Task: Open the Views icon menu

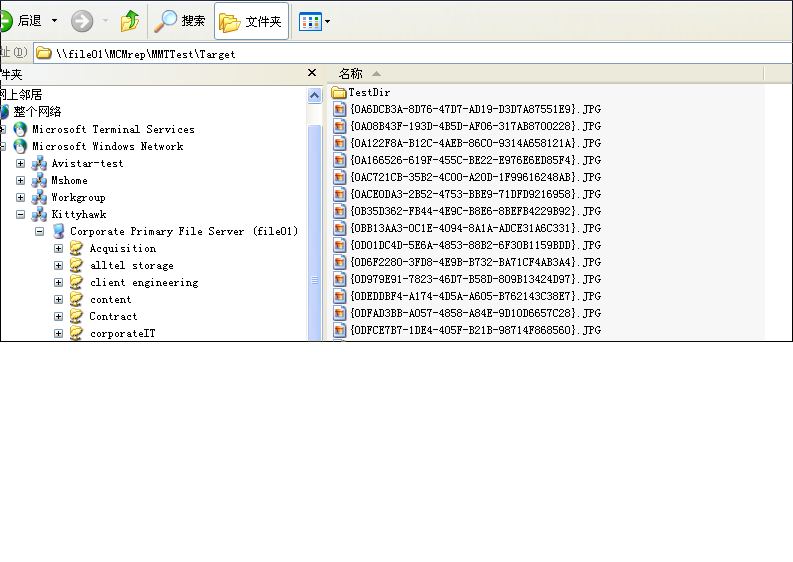Action: coord(311,21)
